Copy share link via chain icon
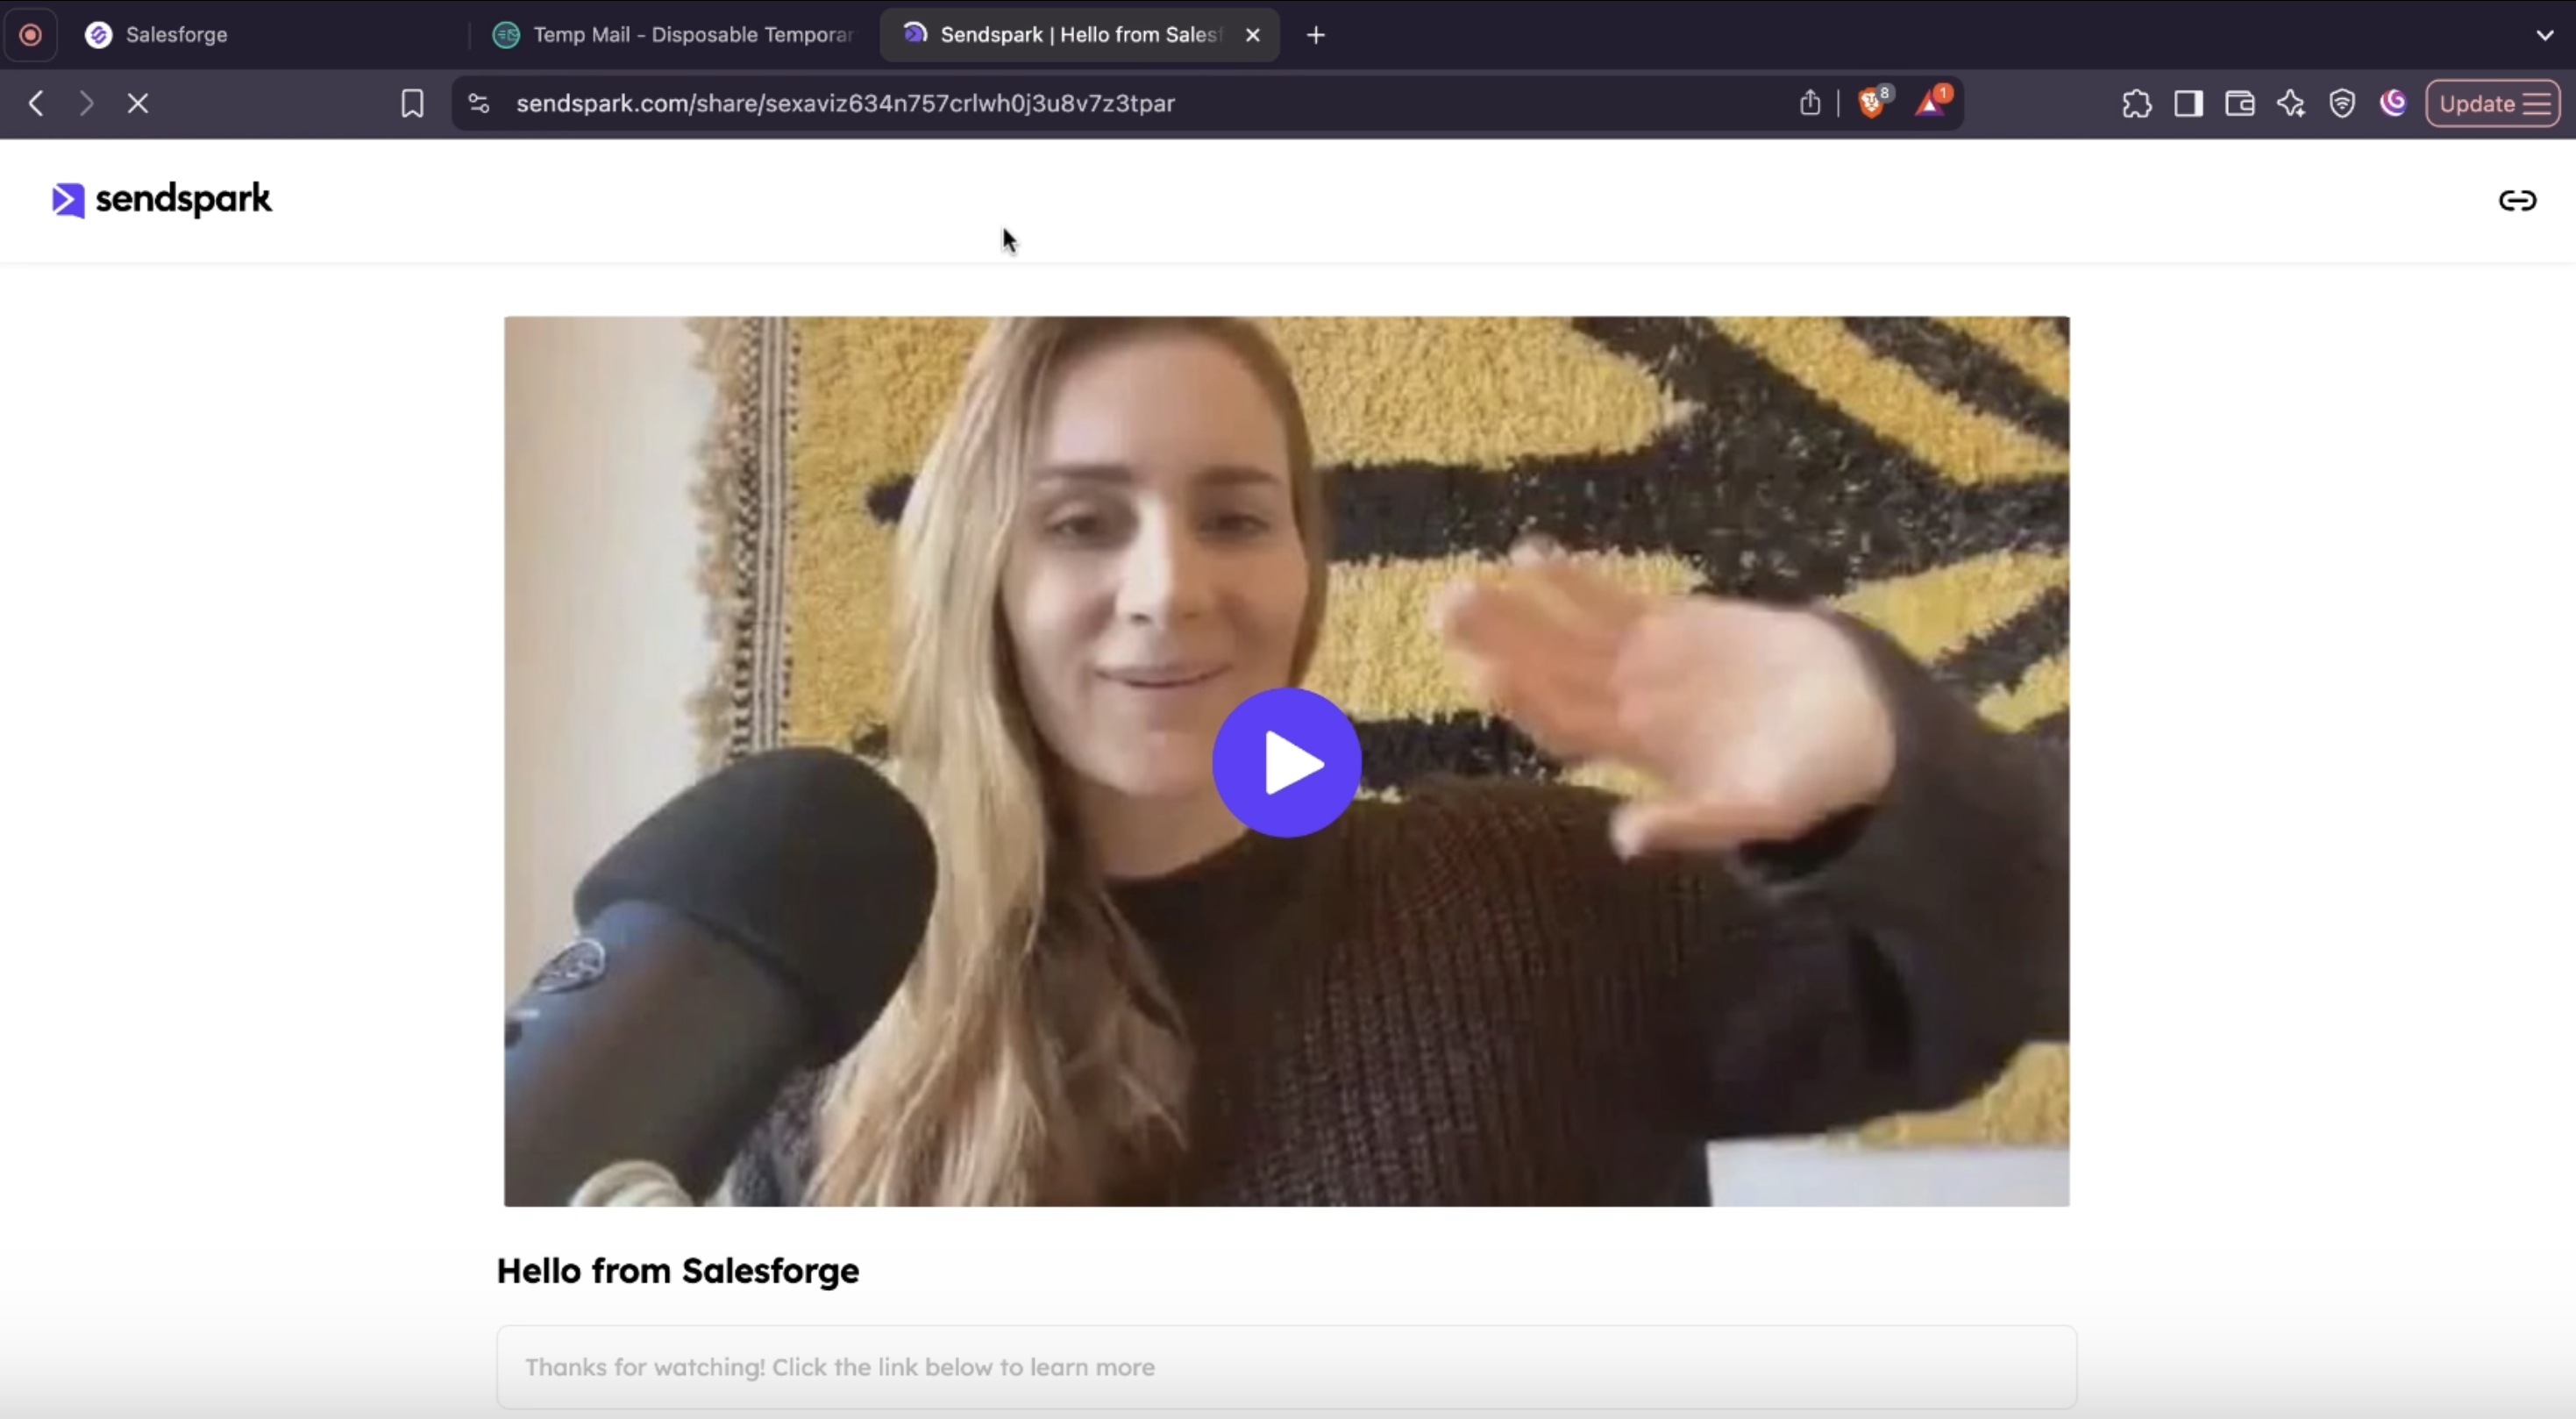This screenshot has height=1419, width=2576. pos(2517,200)
